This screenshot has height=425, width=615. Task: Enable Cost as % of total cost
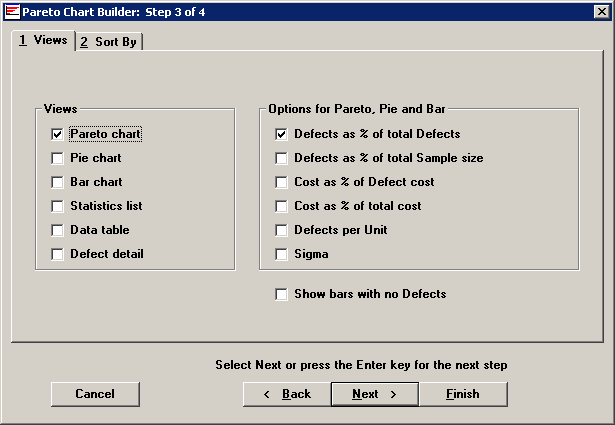point(282,206)
